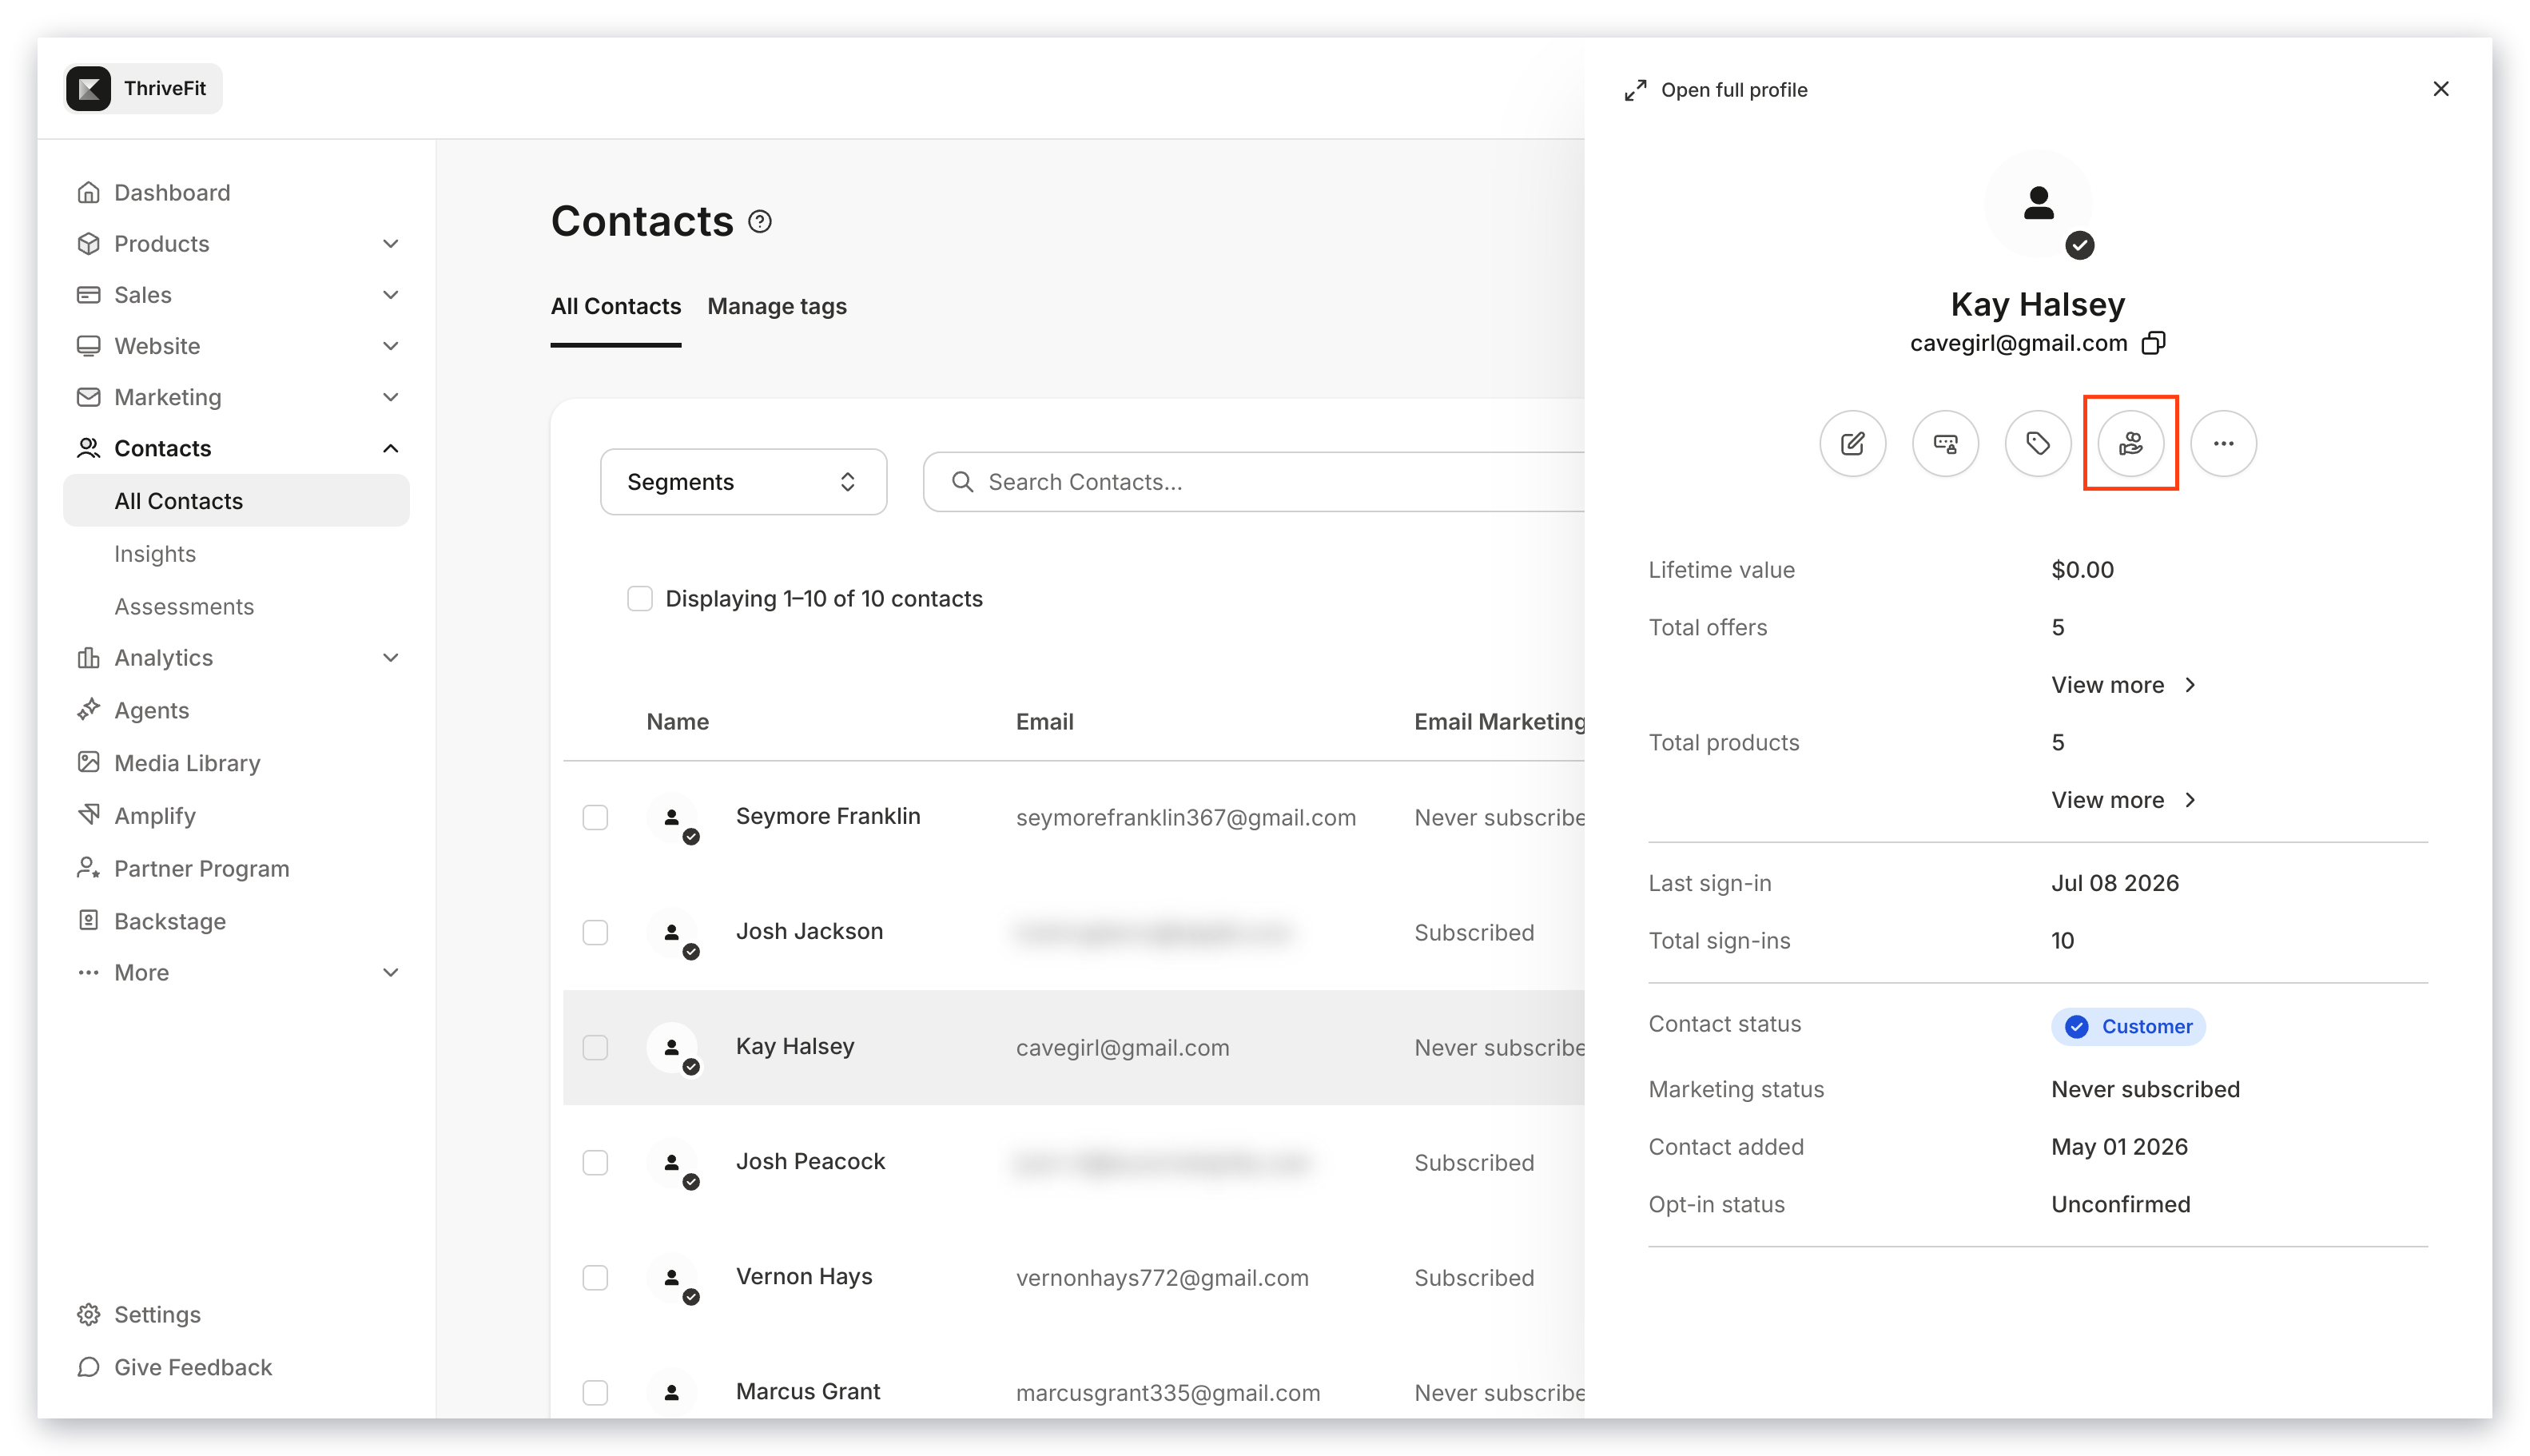Screen dimensions: 2530x1456
Task: Click the Kay Halsey profile name heading
Action: tap(2037, 304)
